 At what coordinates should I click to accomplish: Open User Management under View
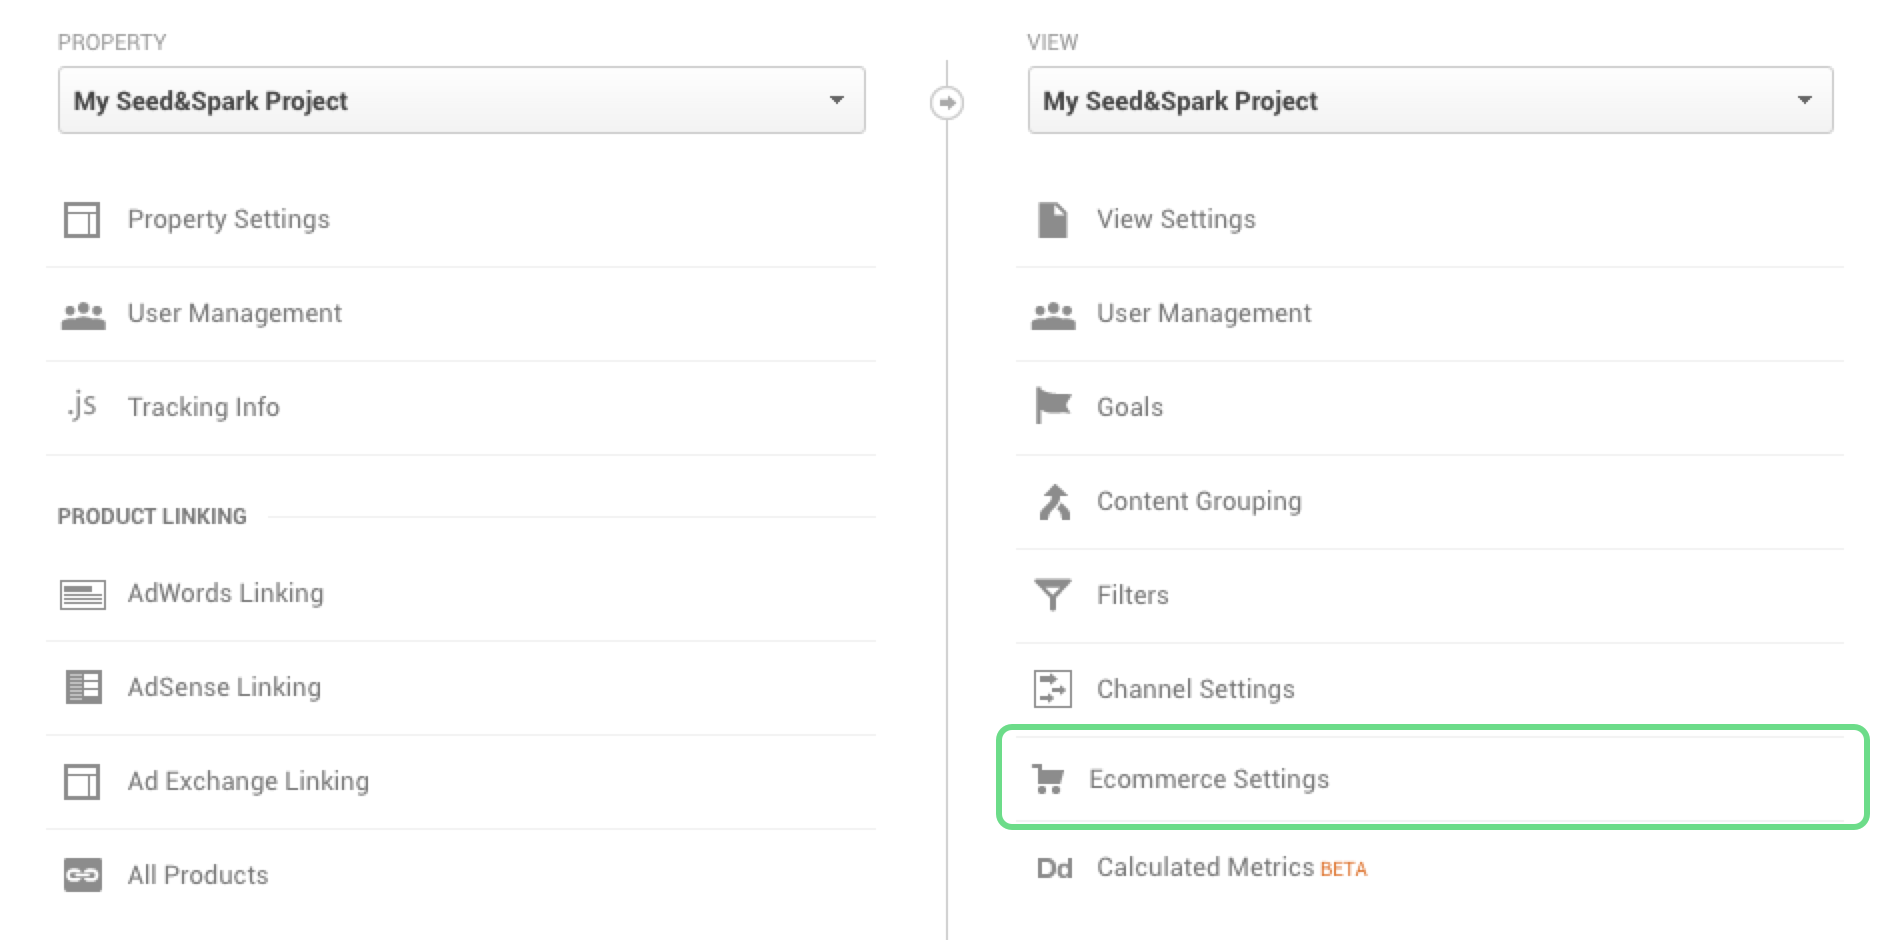pyautogui.click(x=1203, y=314)
